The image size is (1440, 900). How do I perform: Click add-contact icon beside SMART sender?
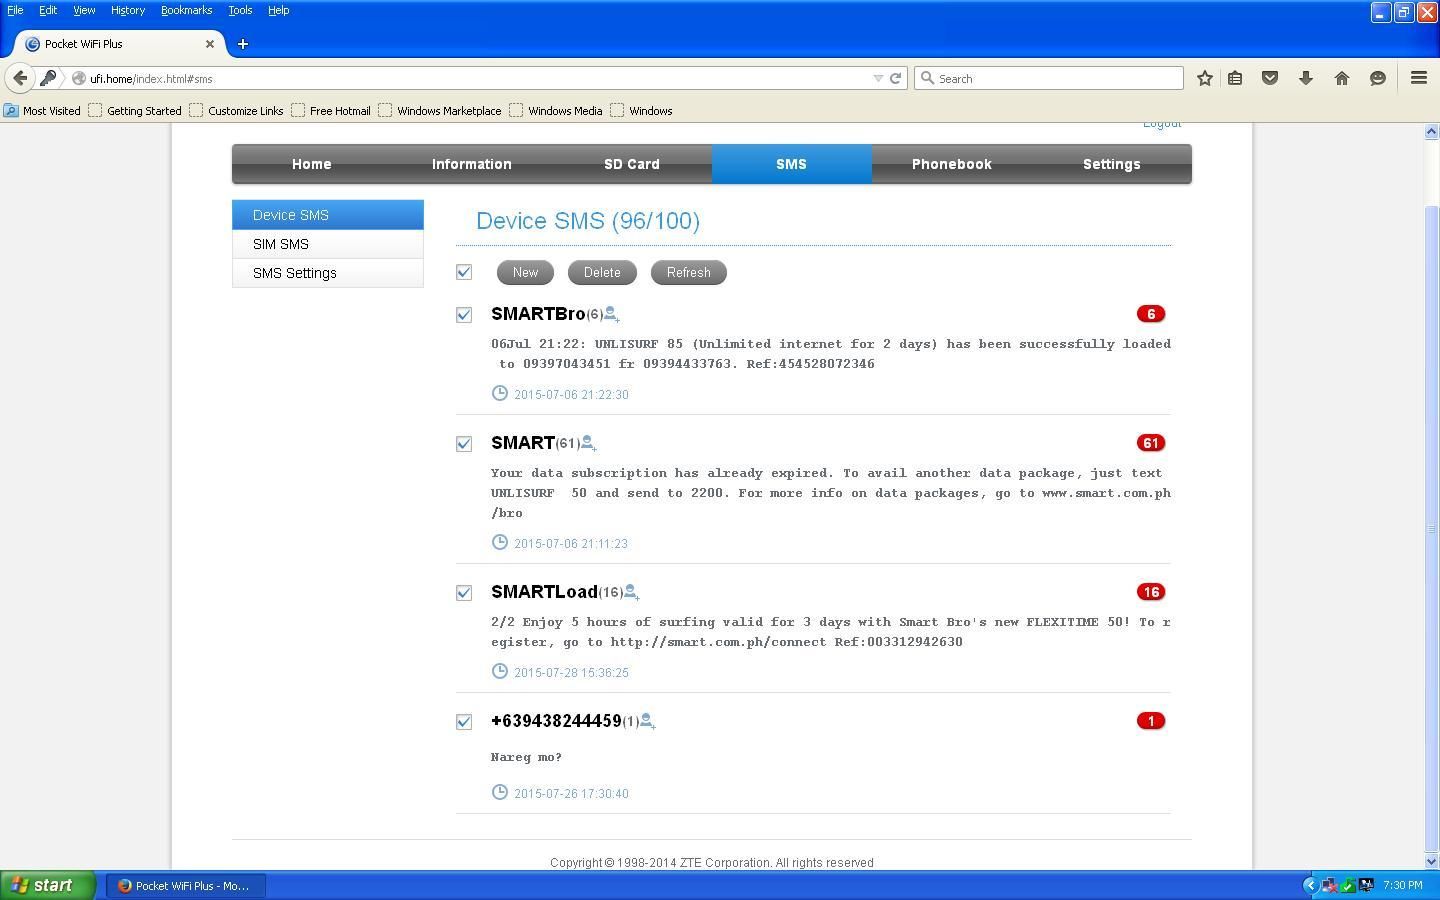point(589,444)
